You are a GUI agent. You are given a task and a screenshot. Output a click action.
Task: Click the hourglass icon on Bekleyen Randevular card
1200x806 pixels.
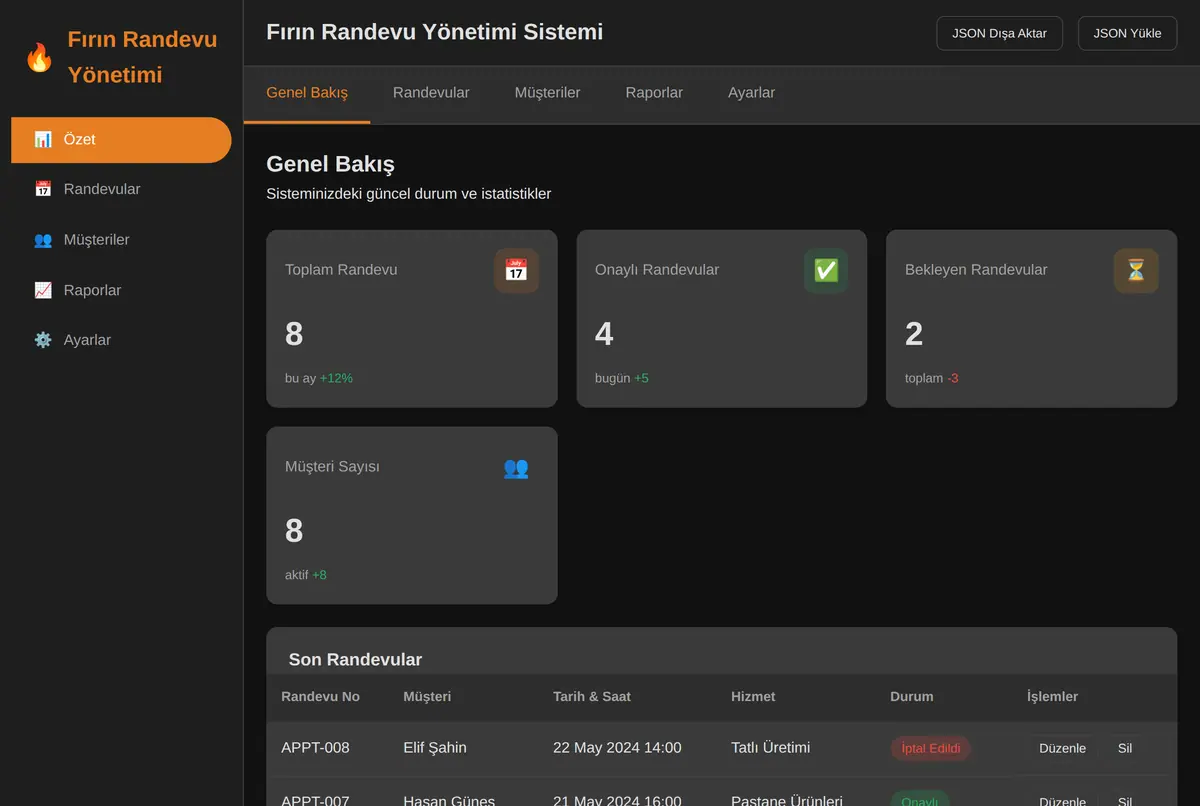[x=1136, y=270]
